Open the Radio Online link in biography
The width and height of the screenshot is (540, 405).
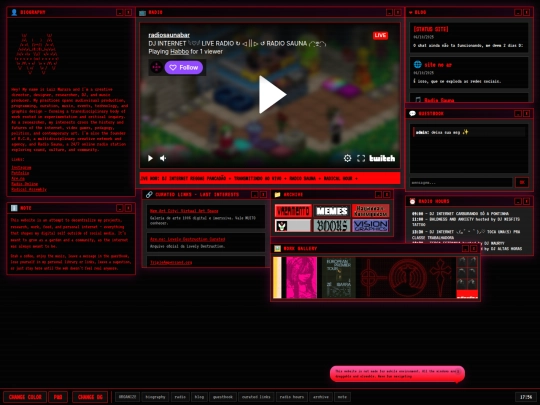coord(24,184)
